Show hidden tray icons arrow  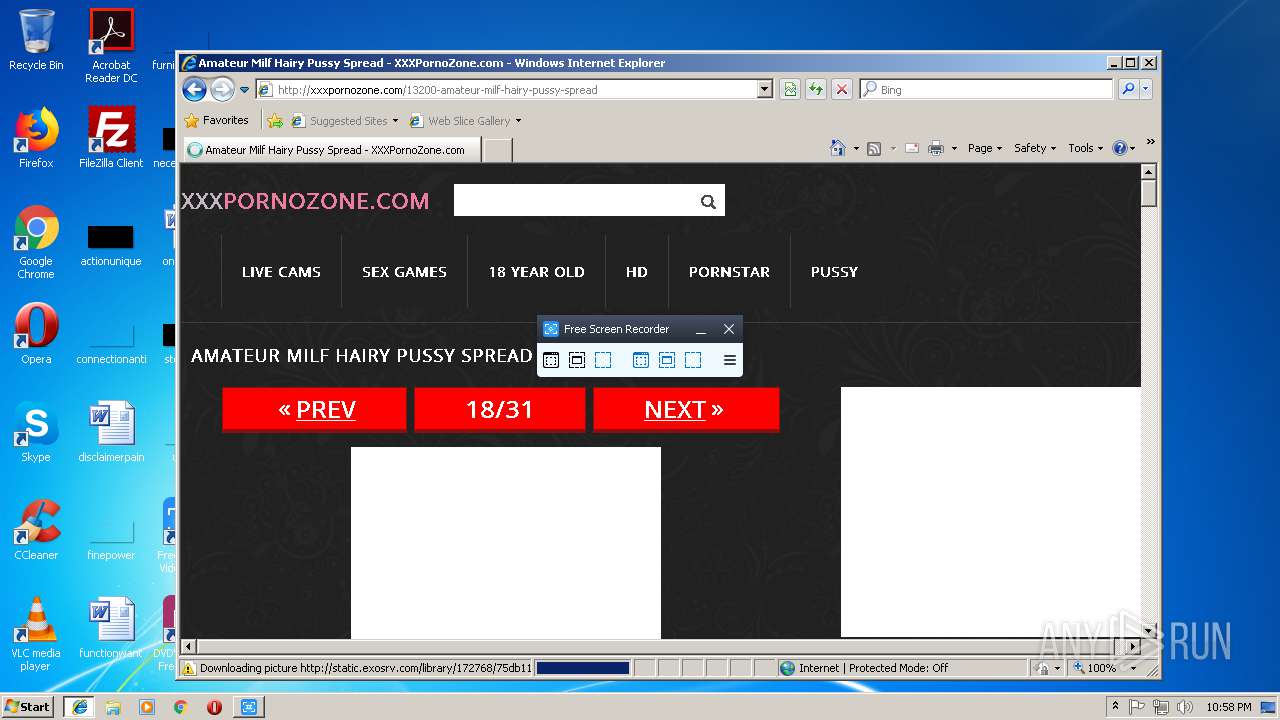(x=1116, y=707)
